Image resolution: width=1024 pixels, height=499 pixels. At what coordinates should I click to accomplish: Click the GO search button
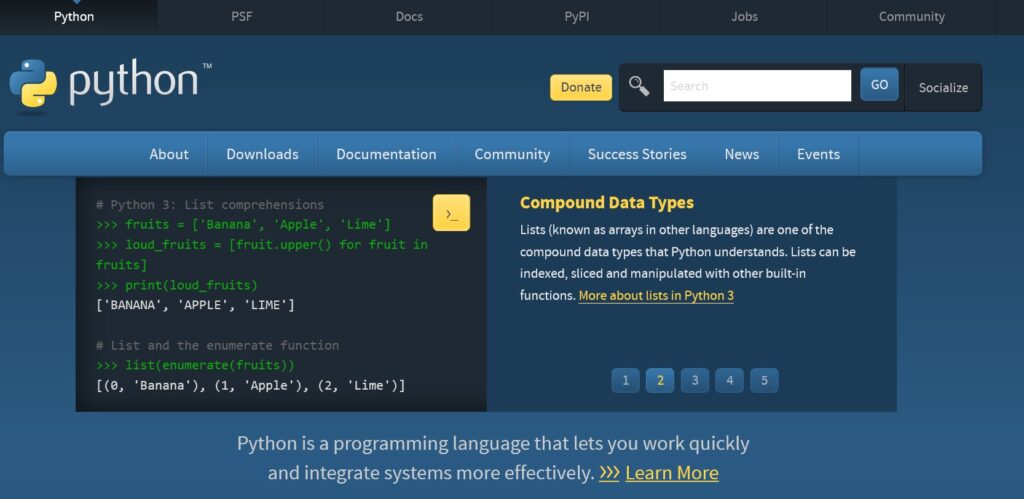(x=879, y=85)
